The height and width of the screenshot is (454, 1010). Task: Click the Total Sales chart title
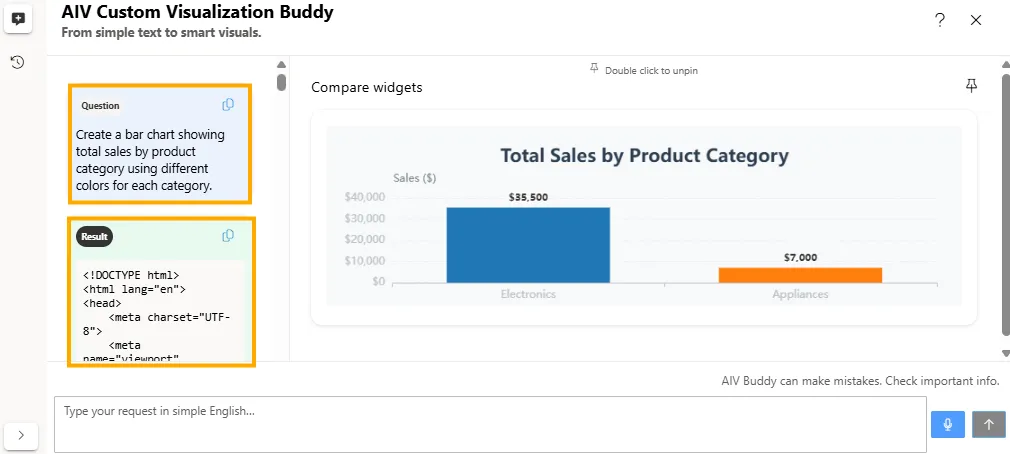644,156
